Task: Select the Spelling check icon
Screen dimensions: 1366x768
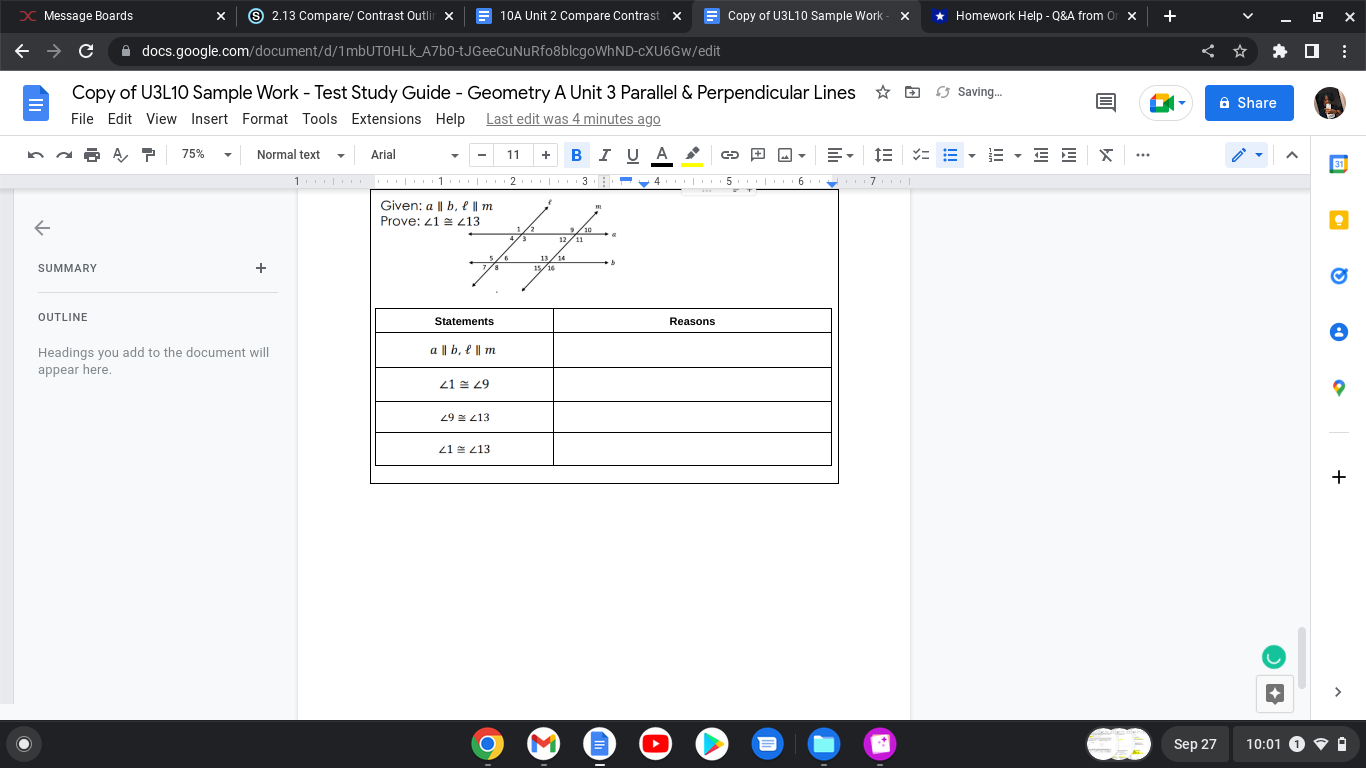Action: pos(120,155)
